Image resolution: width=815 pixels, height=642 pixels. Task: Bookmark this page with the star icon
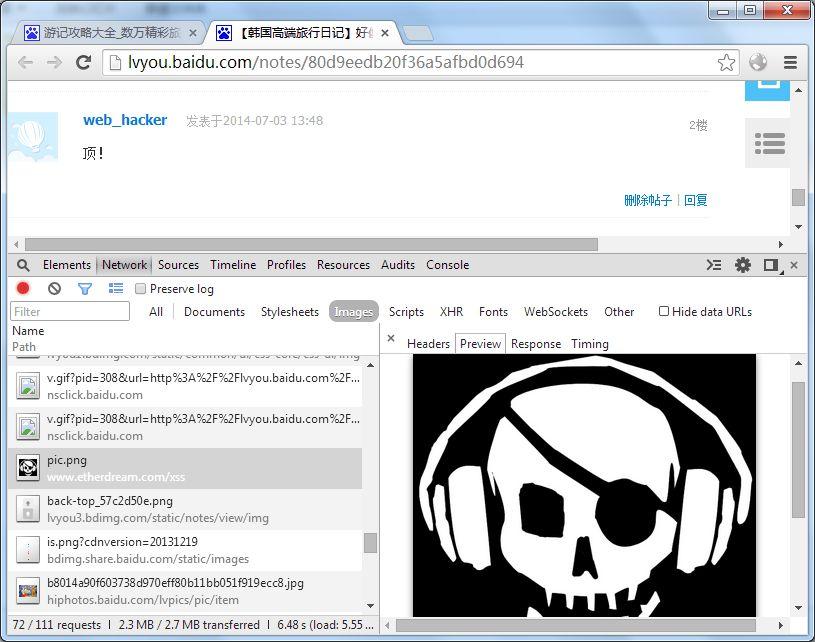tap(727, 62)
